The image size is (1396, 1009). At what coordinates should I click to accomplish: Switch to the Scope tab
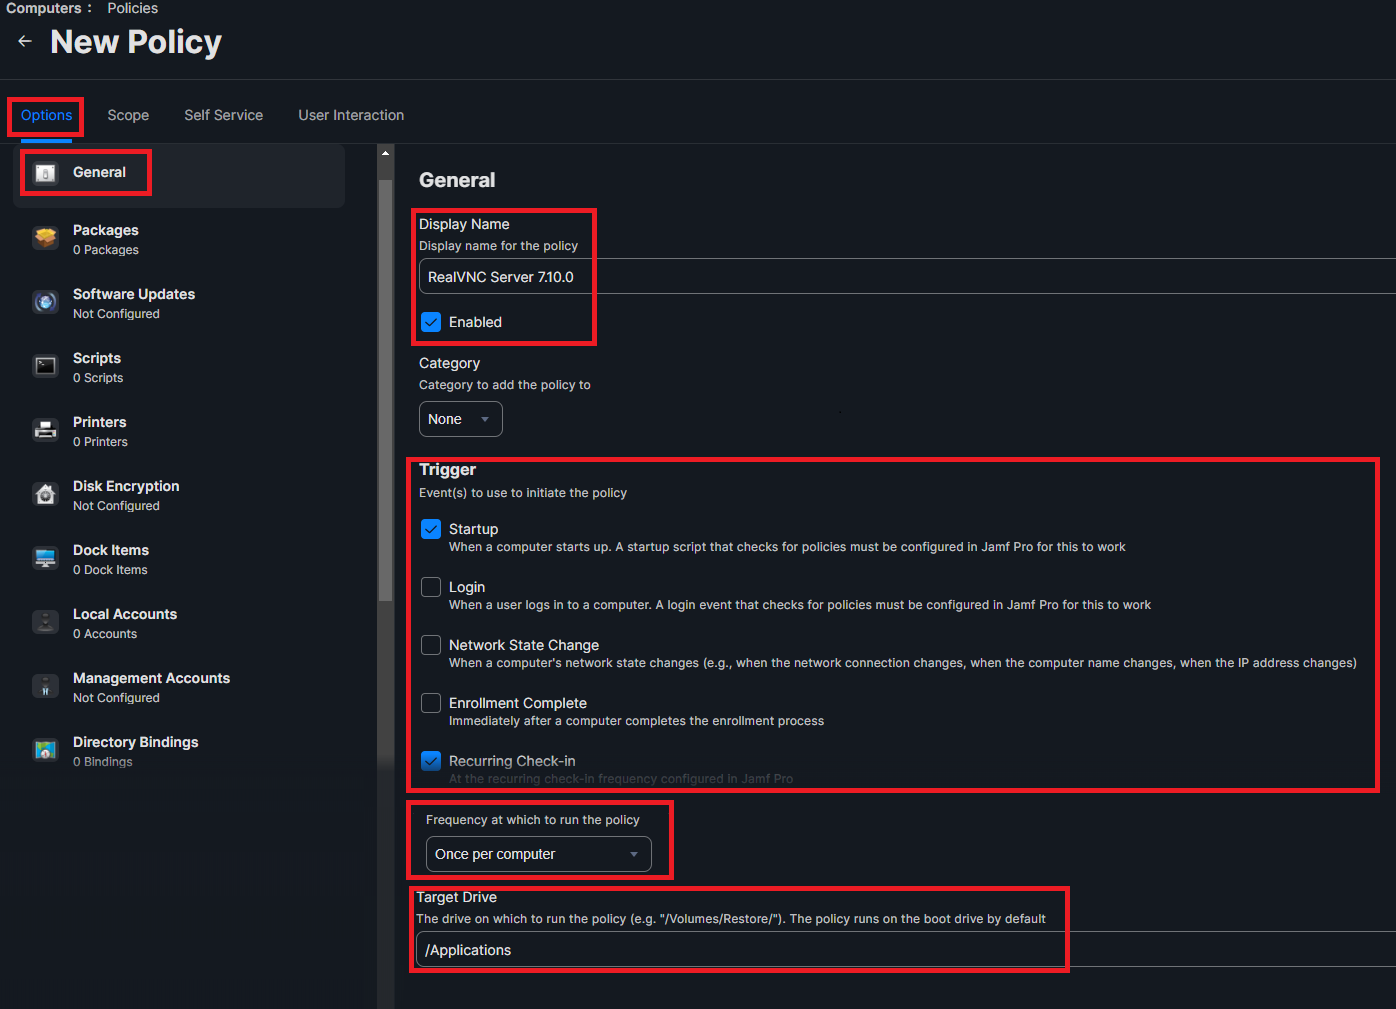128,115
